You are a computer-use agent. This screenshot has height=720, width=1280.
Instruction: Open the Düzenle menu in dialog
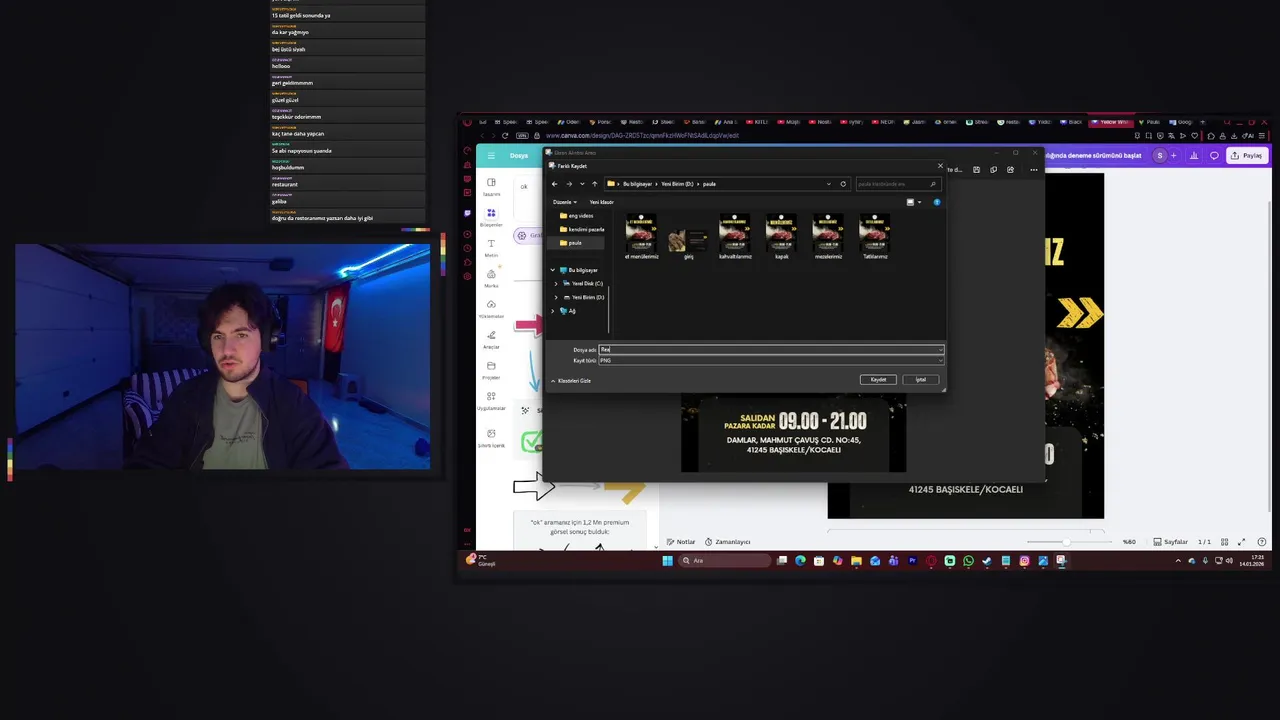[x=564, y=202]
